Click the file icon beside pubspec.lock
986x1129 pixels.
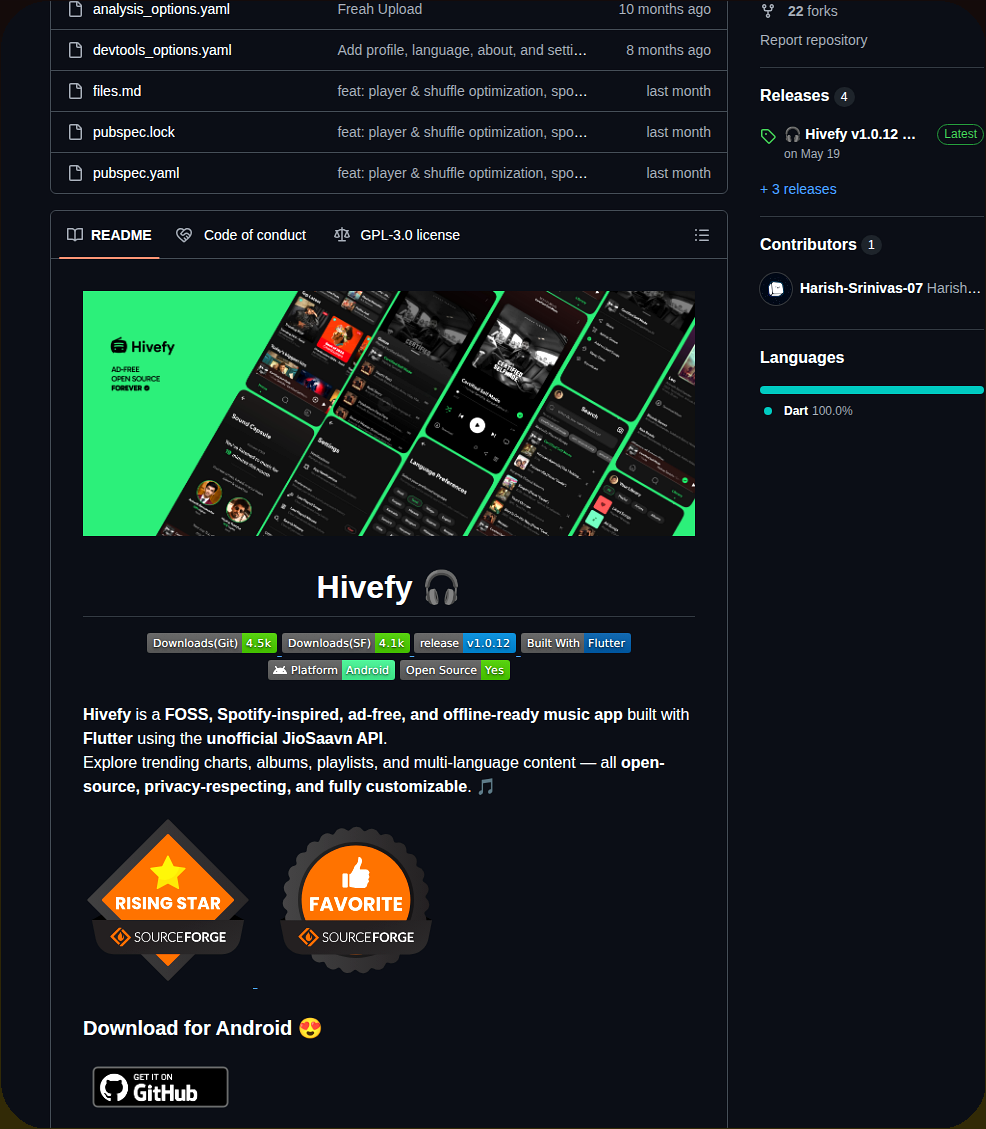tap(75, 132)
